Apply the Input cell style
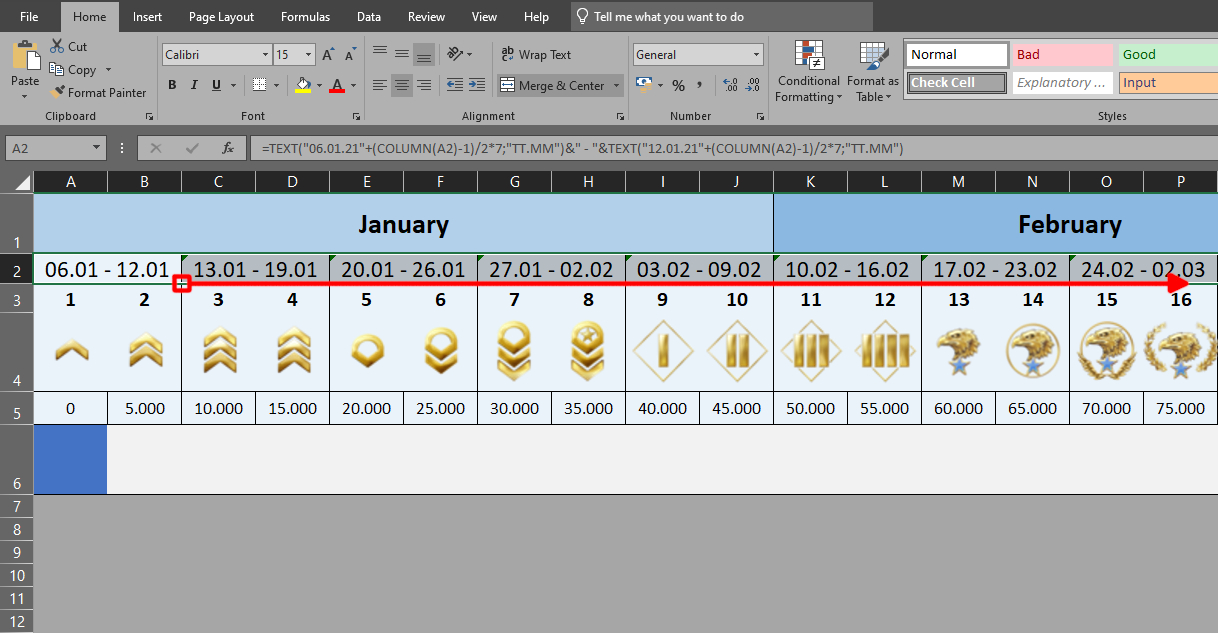This screenshot has height=633, width=1218. 1168,83
